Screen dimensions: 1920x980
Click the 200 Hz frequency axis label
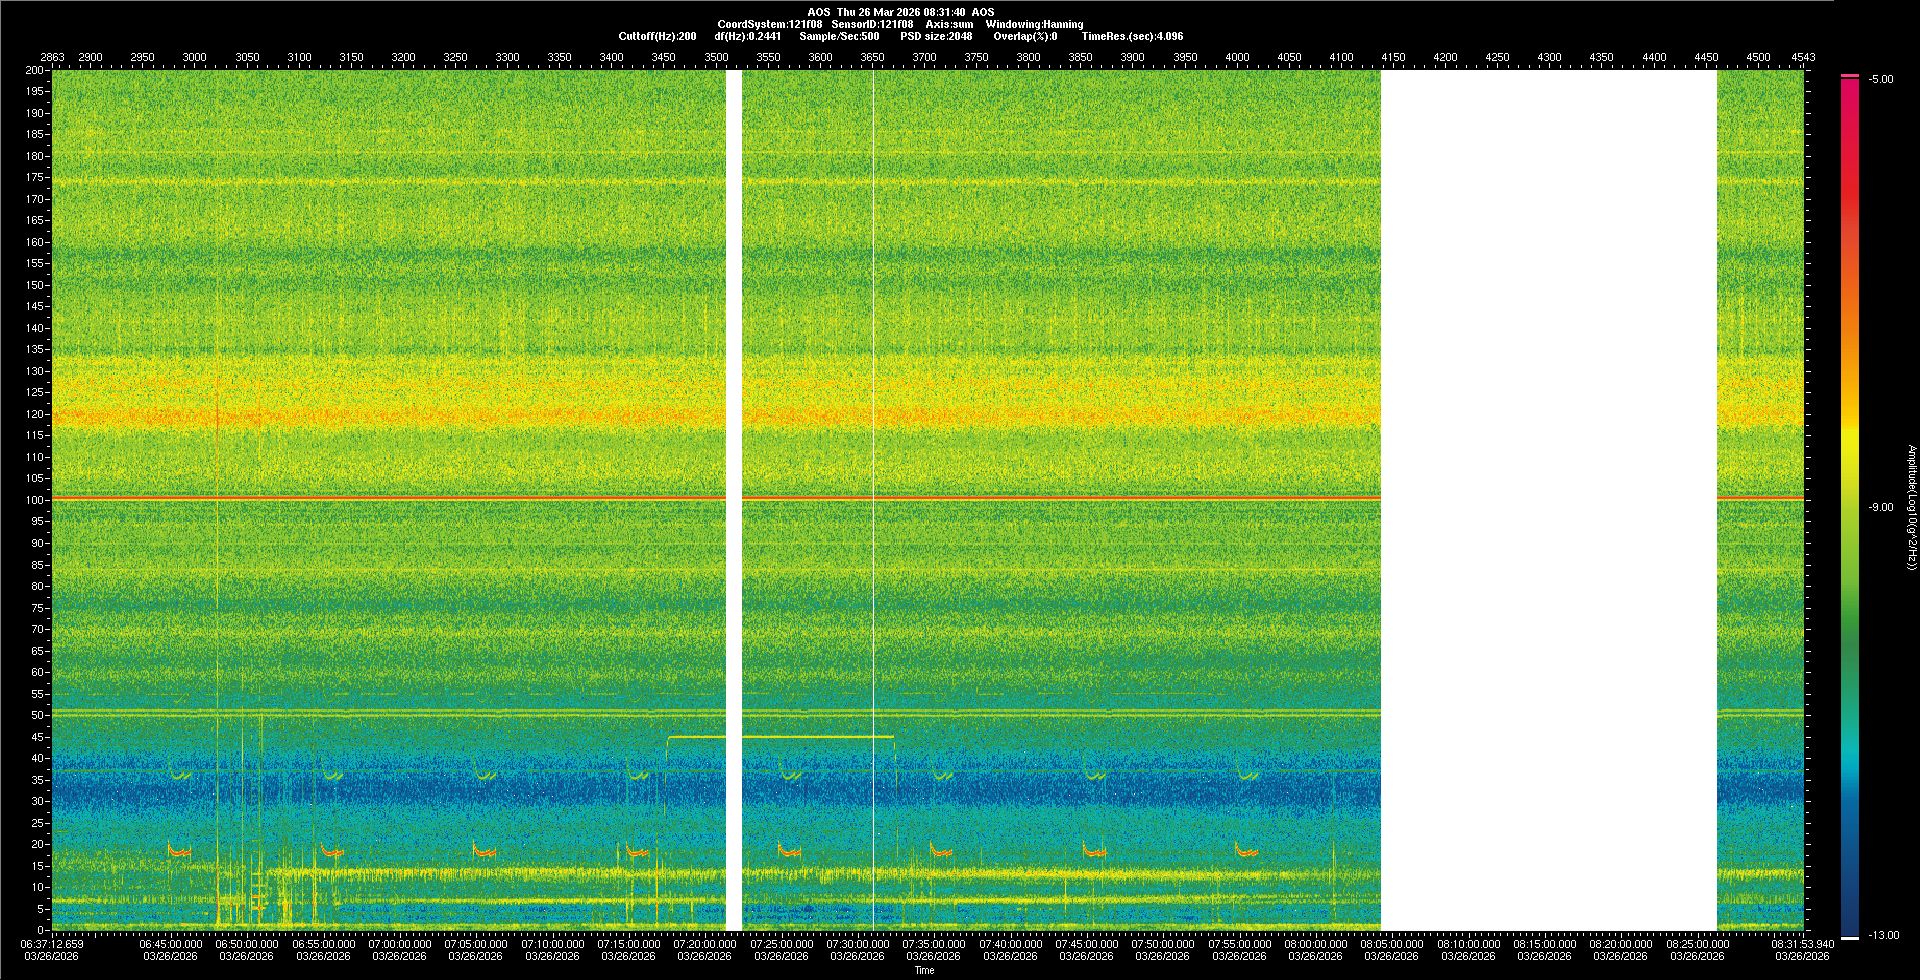tap(34, 71)
